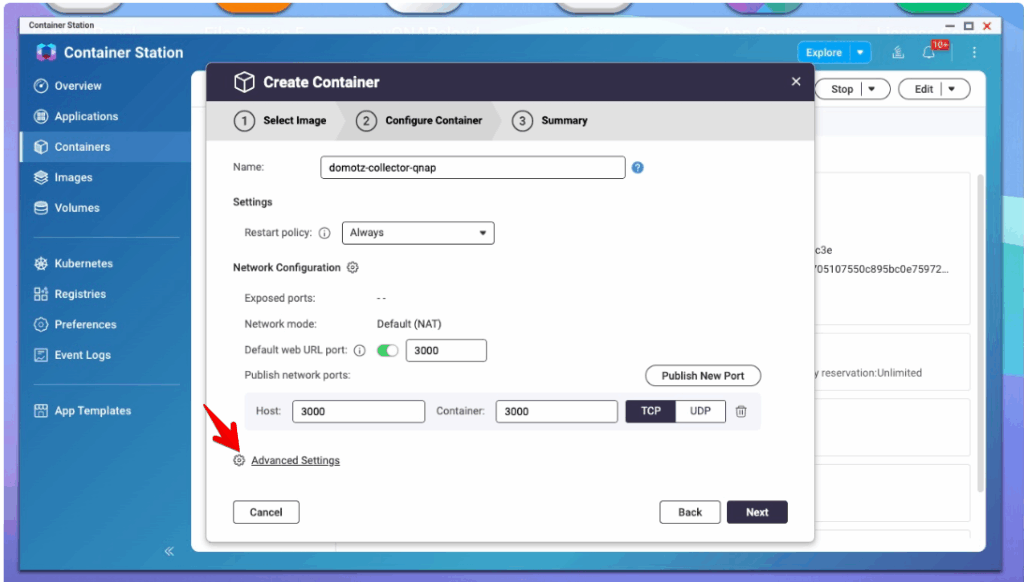Click the Name field help icon
The image size is (1024, 582).
pos(638,168)
